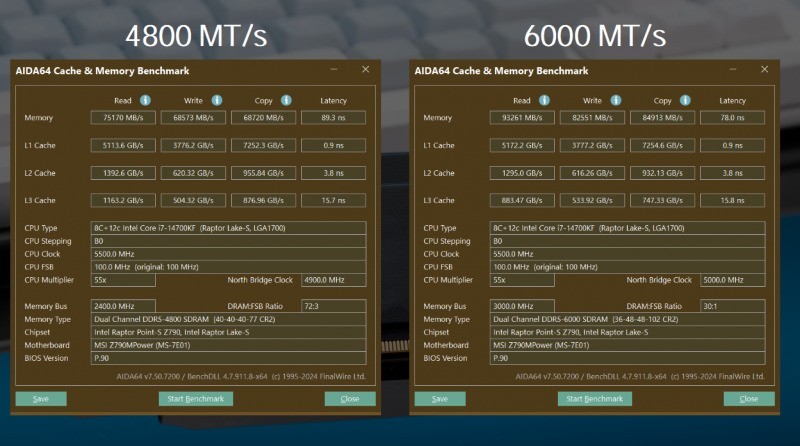Click L1 Cache copy value 7254.6 GB/s
This screenshot has height=446, width=800.
pos(662,145)
